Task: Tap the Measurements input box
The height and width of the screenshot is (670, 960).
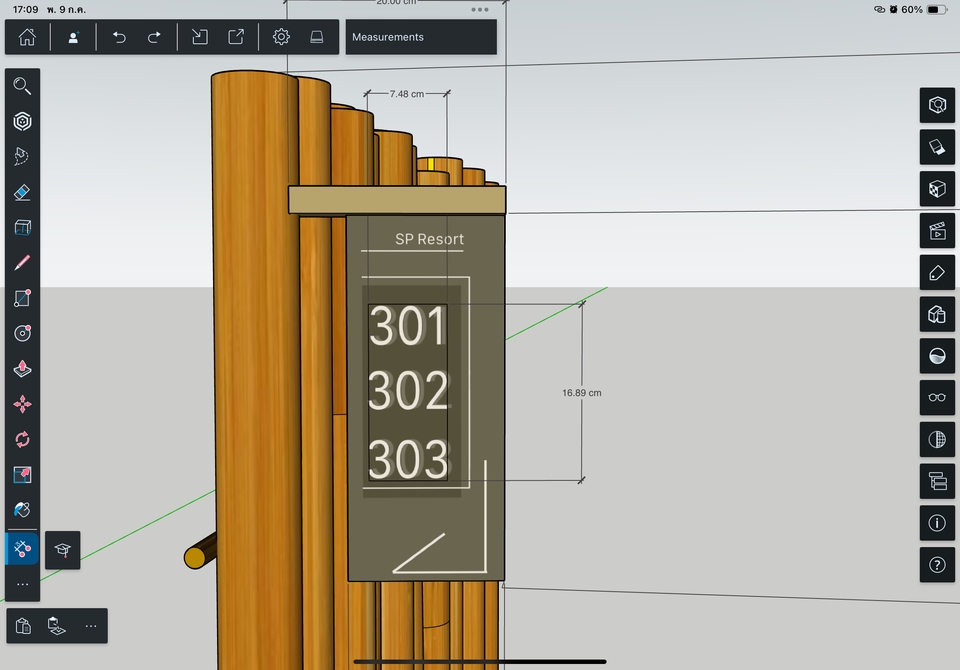Action: pyautogui.click(x=421, y=37)
